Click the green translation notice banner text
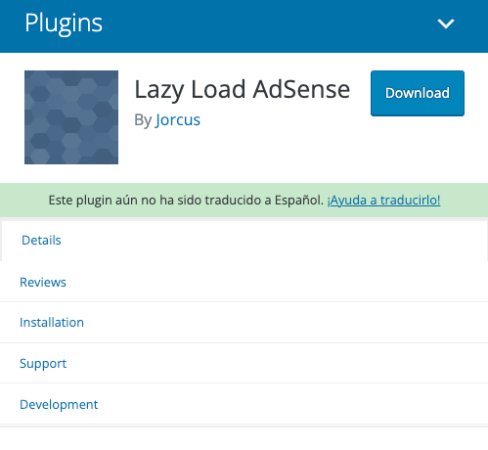The image size is (488, 450). coord(186,200)
